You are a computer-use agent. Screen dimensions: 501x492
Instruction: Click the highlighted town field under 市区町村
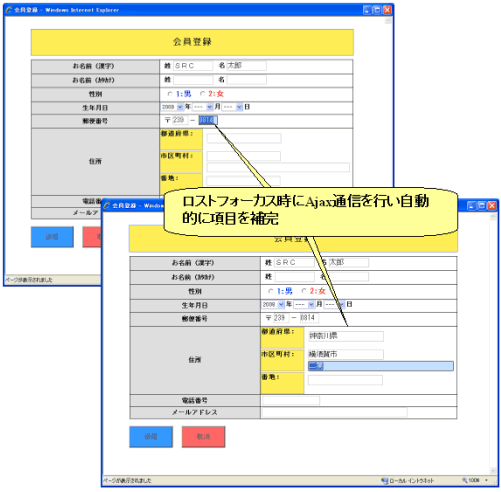[381, 366]
